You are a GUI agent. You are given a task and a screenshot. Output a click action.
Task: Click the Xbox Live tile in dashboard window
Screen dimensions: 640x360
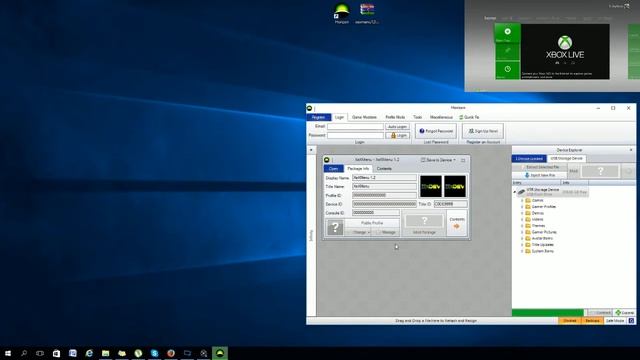coord(565,51)
